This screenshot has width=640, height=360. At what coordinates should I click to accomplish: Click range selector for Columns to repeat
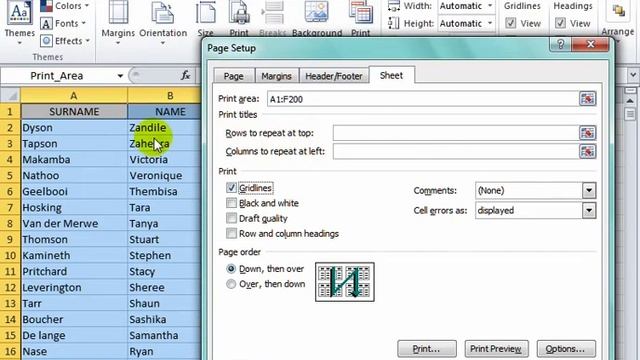587,151
